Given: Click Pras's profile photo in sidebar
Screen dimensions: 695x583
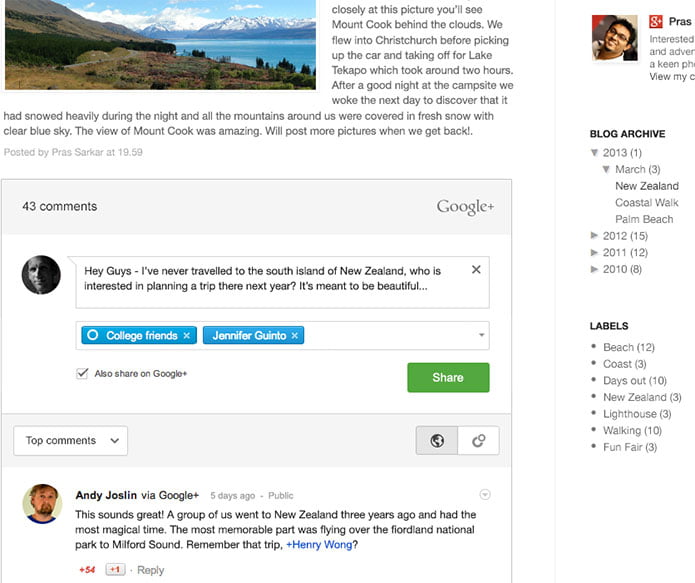Looking at the screenshot, I should pyautogui.click(x=615, y=38).
